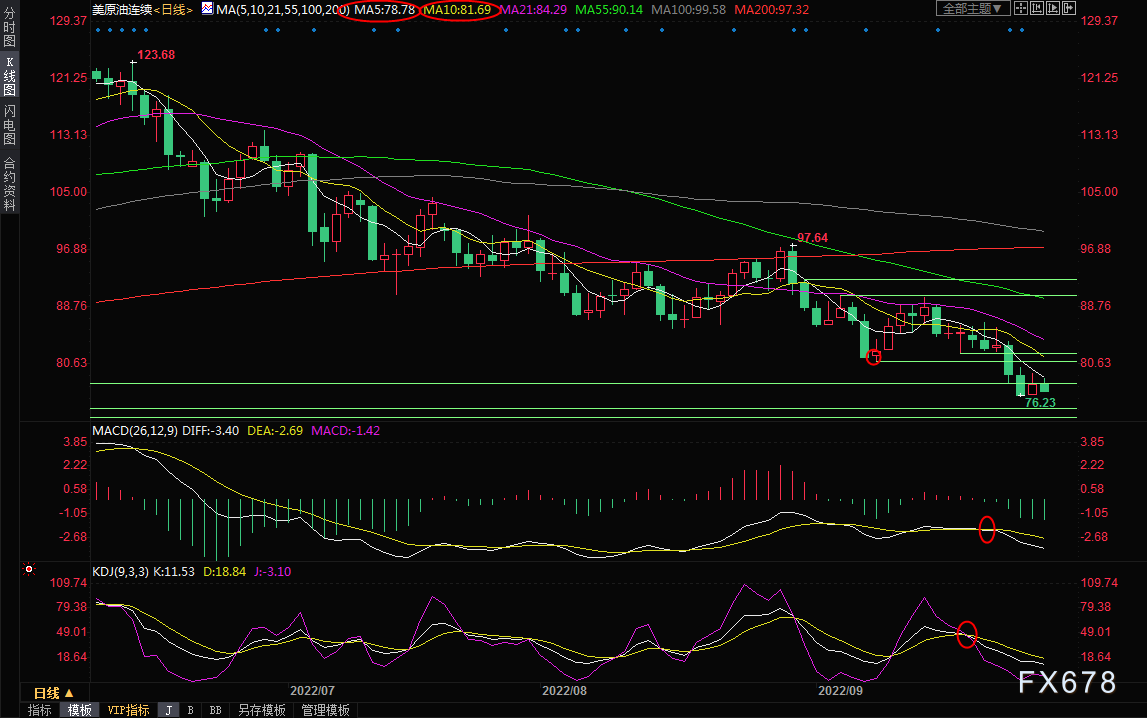Viewport: 1147px width, 718px height.
Task: Click the 管理模板 button
Action: click(x=326, y=710)
